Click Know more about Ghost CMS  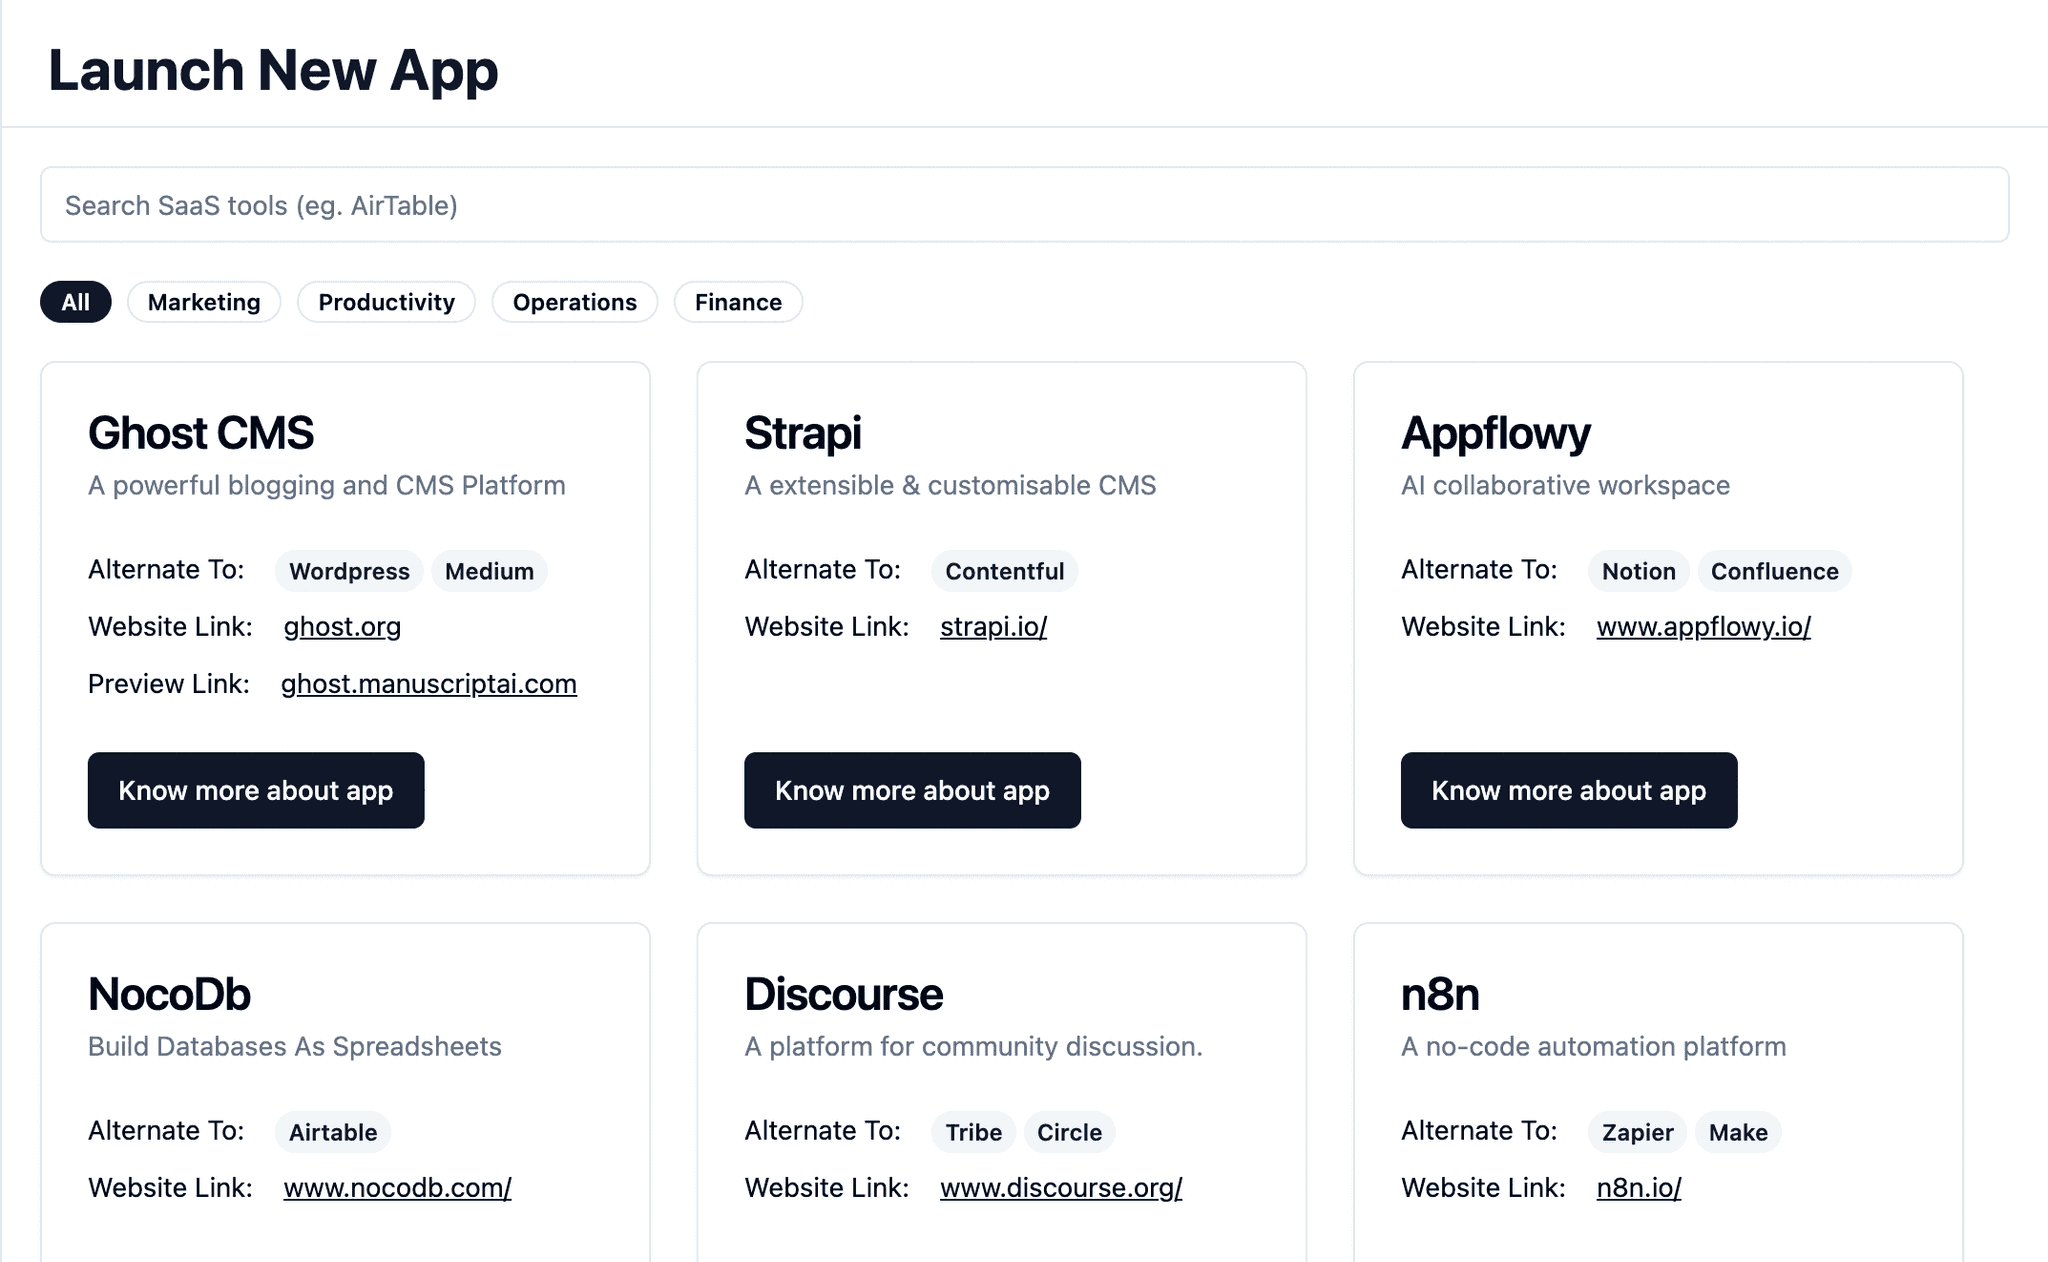click(x=256, y=790)
